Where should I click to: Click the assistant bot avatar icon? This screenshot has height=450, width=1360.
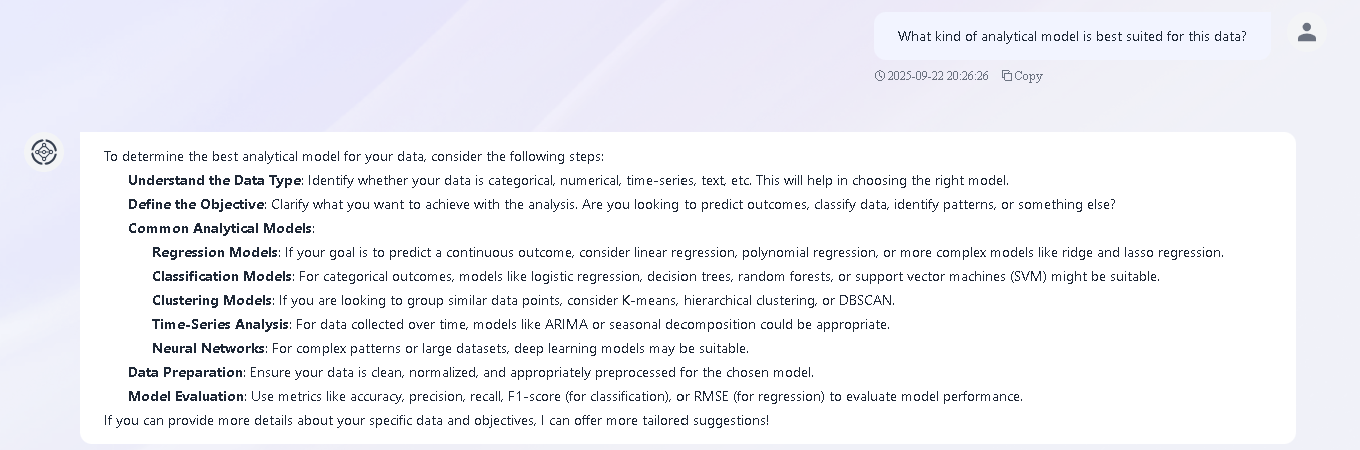[x=44, y=152]
